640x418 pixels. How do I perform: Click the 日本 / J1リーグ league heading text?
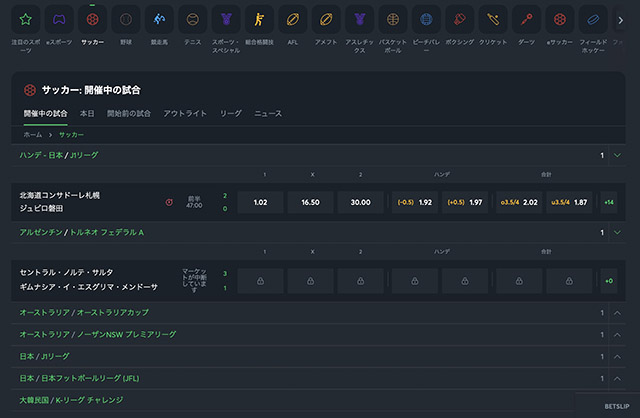point(44,356)
